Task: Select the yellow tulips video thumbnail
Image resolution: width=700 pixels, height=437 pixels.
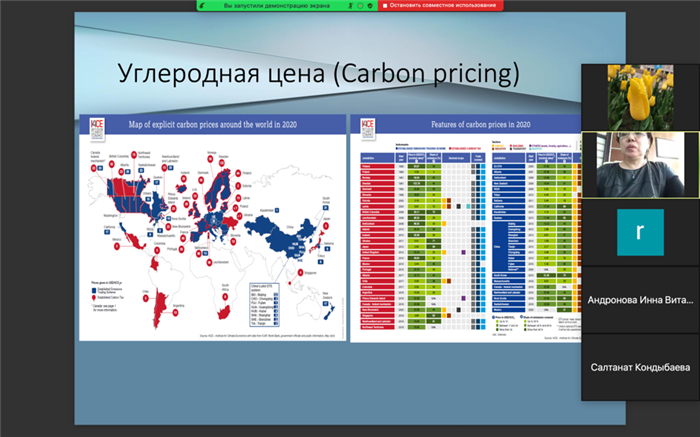Action: click(639, 97)
